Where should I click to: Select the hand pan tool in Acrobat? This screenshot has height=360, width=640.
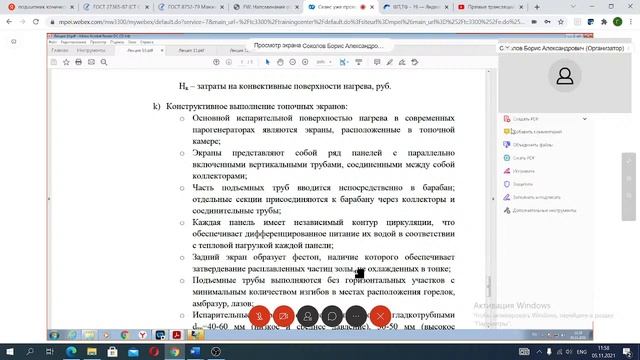(x=280, y=62)
